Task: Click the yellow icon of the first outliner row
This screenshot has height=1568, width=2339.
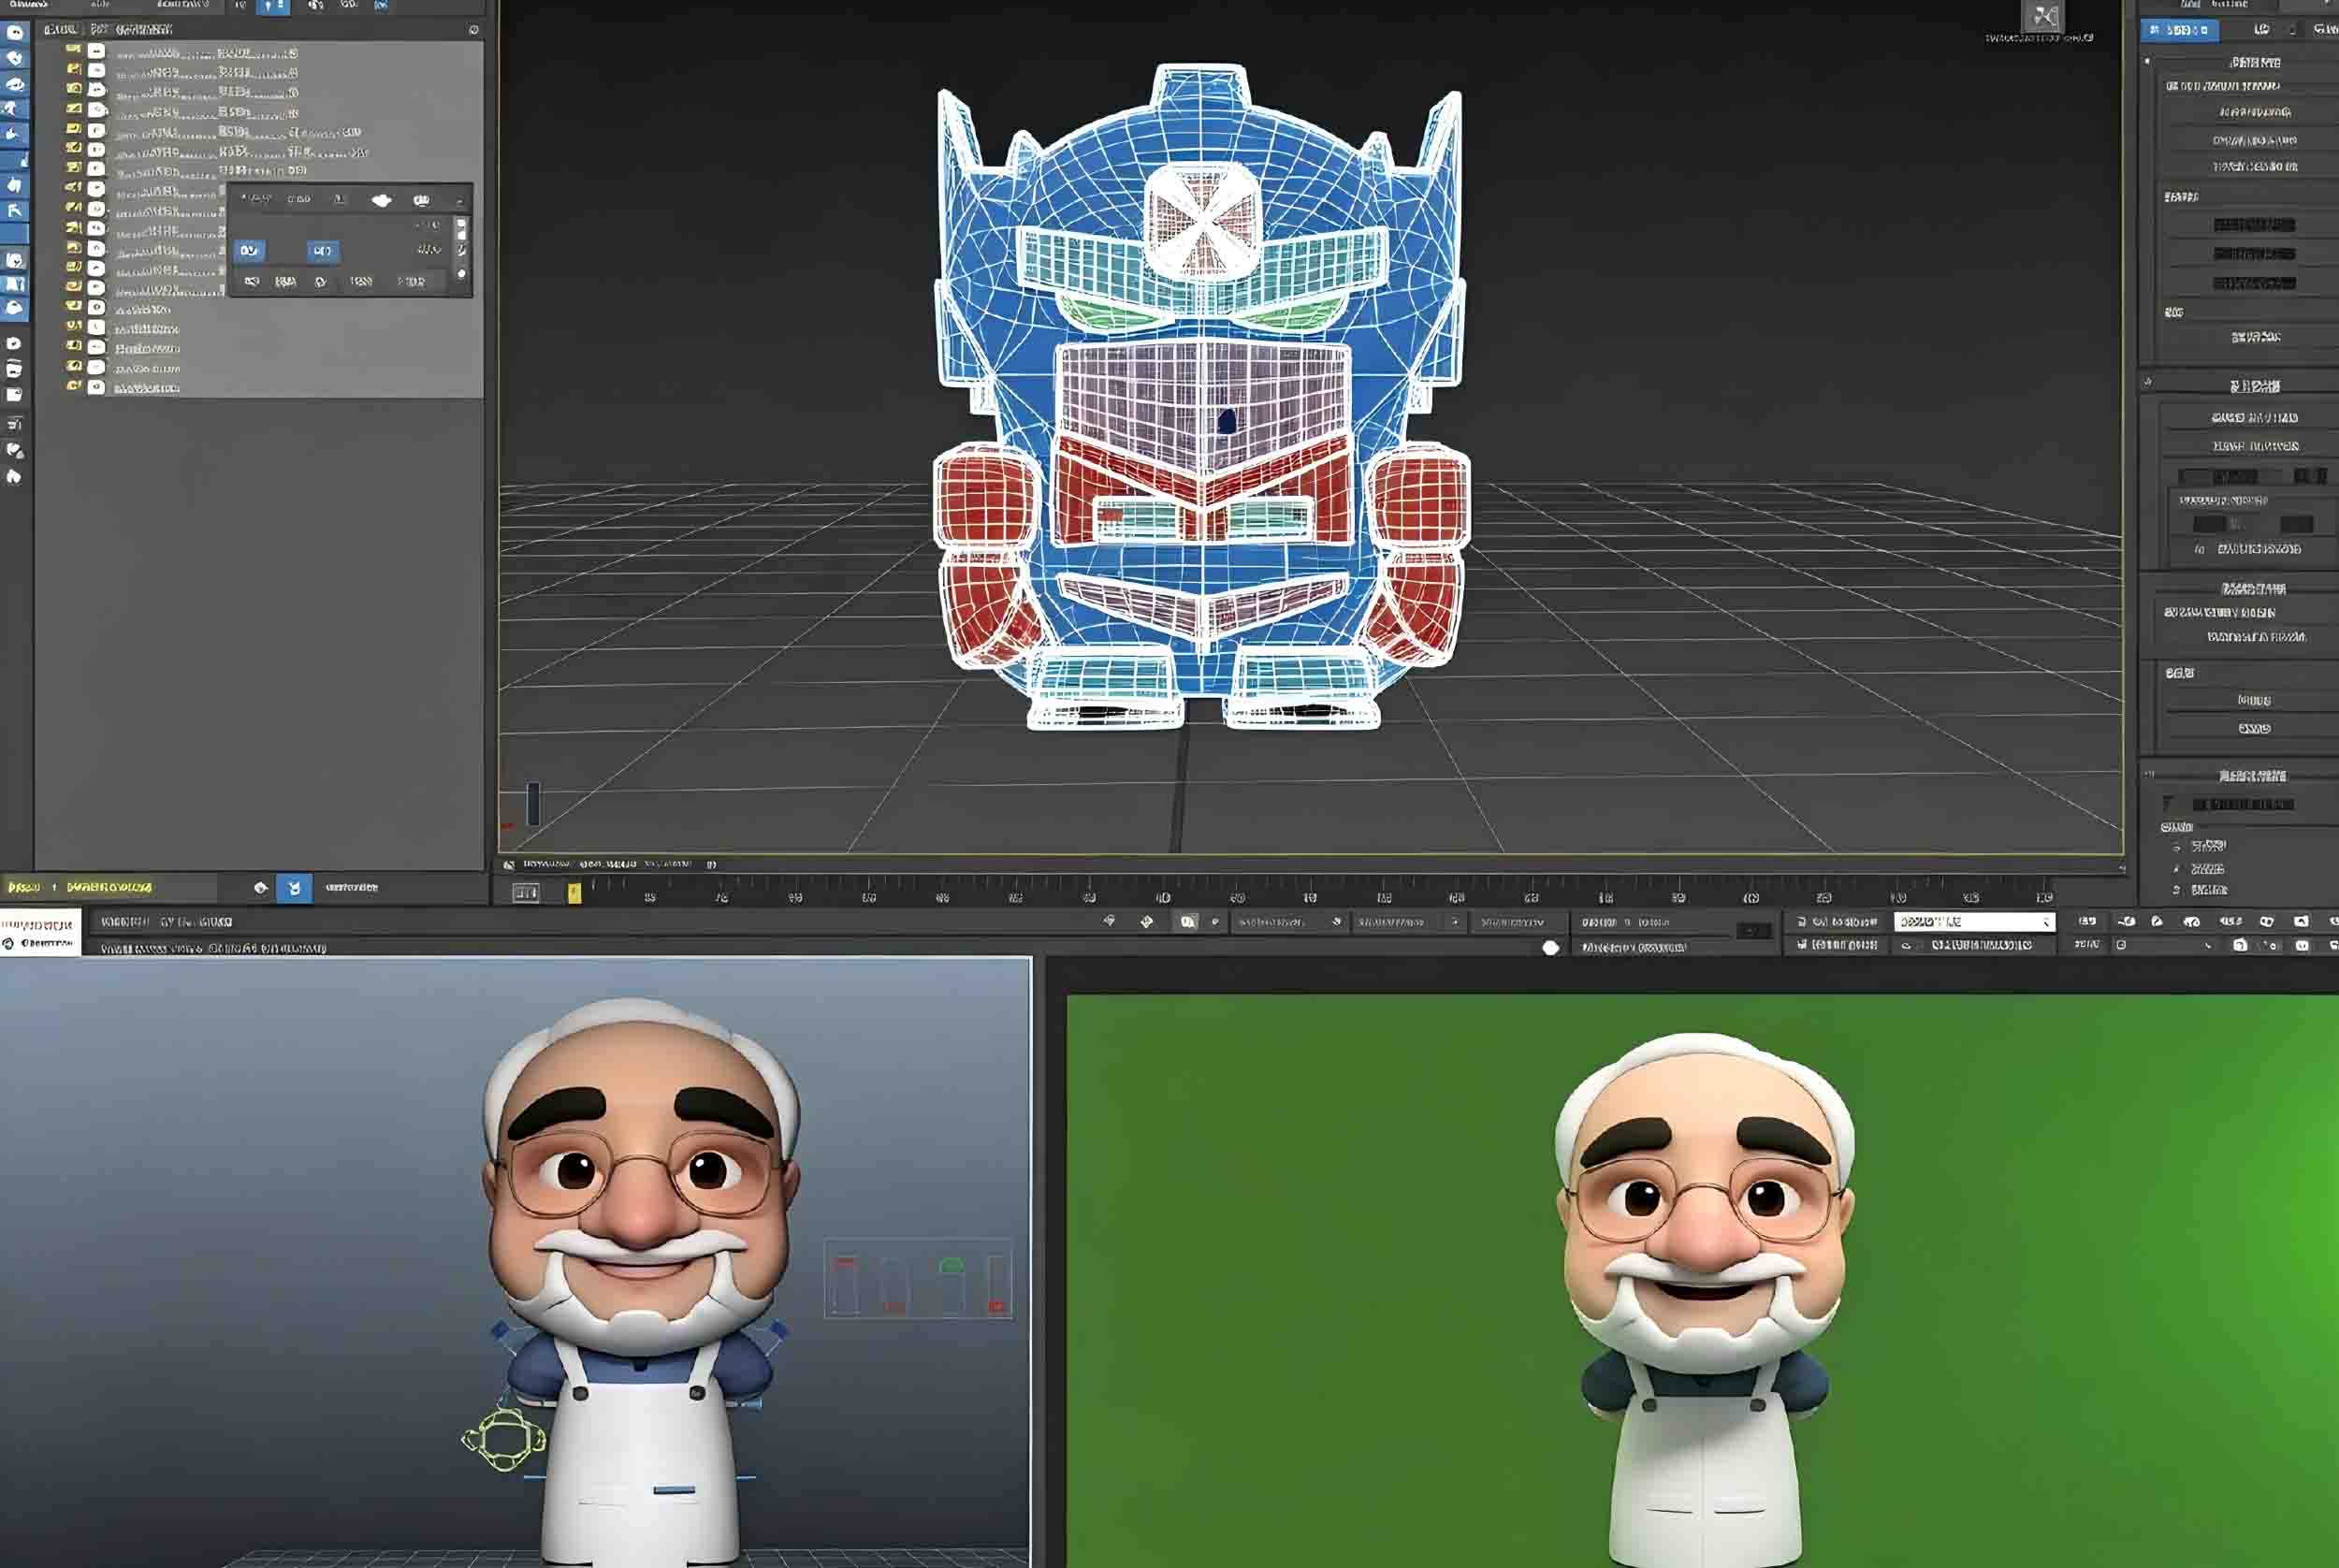Action: click(x=73, y=49)
